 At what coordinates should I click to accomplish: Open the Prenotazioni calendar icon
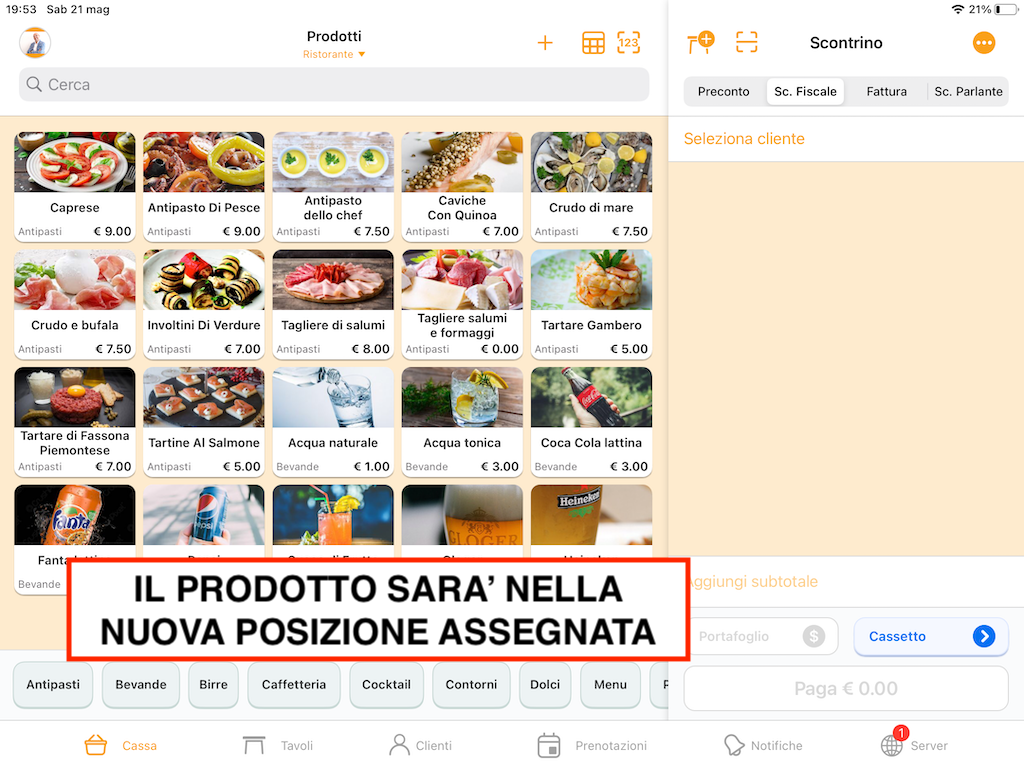click(549, 745)
